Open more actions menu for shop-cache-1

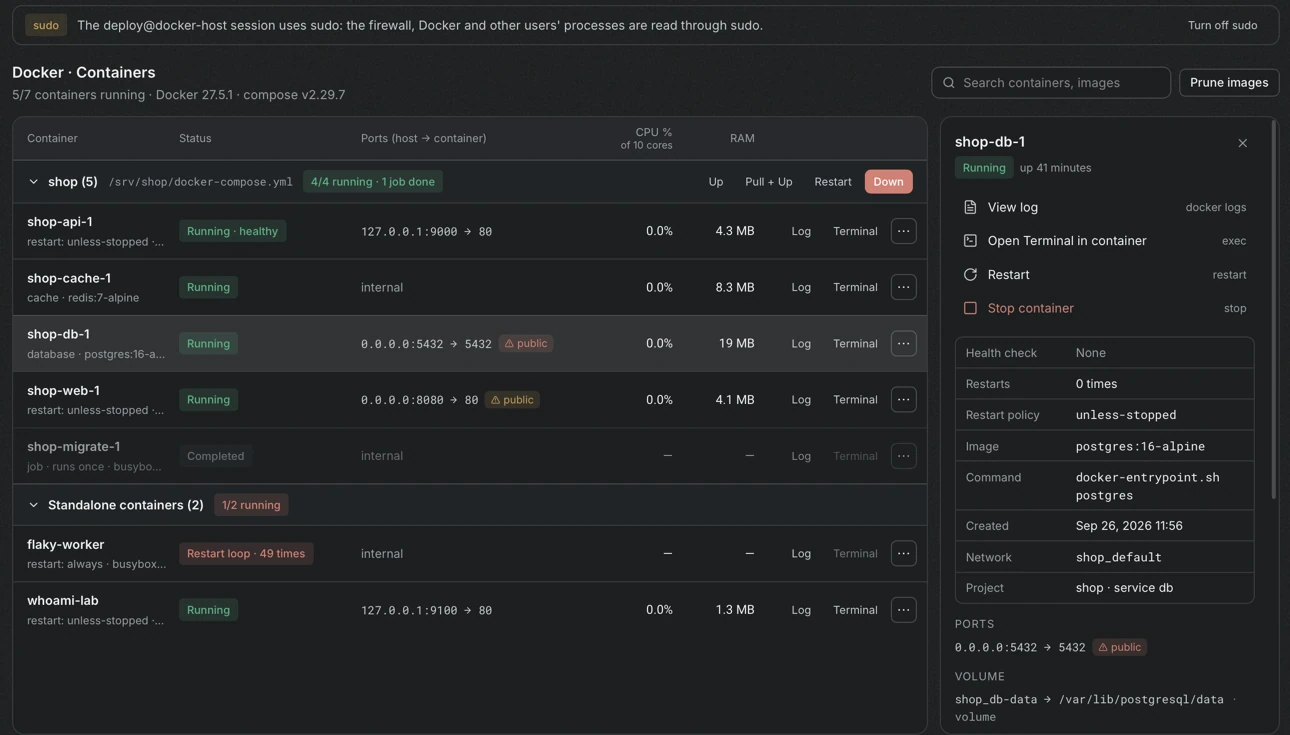(903, 287)
